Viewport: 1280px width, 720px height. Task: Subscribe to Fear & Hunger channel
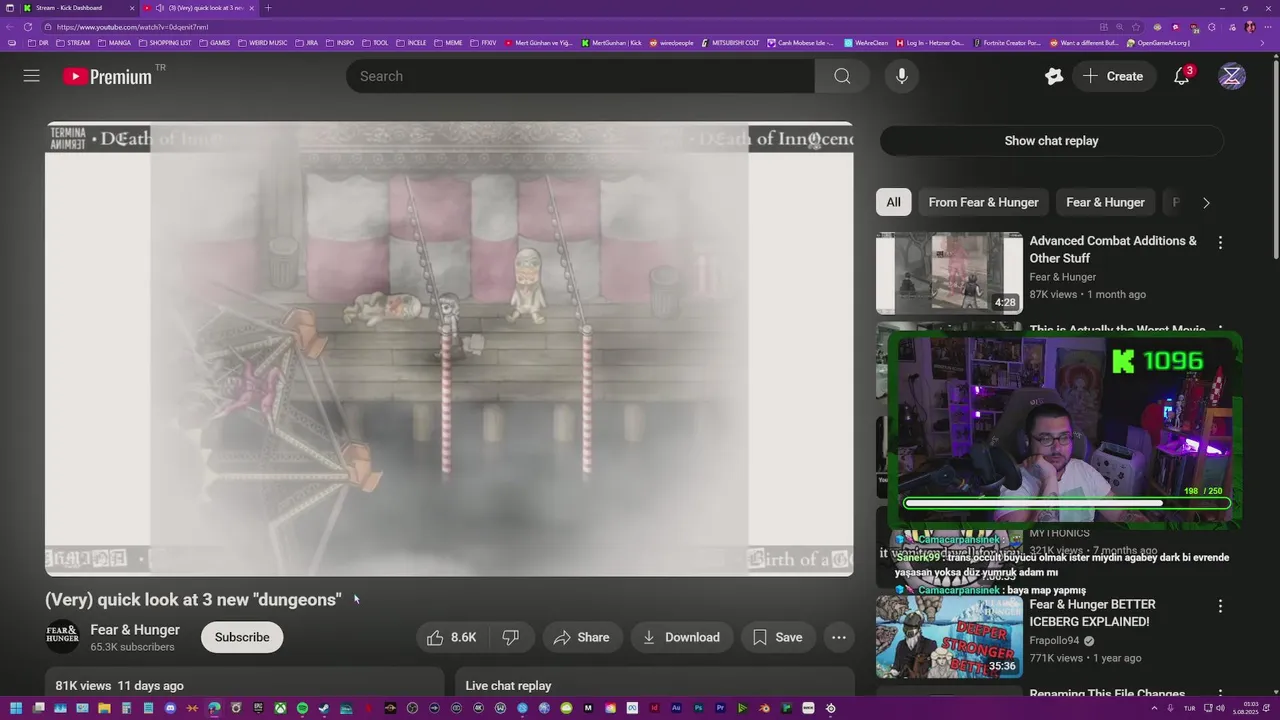pos(242,637)
